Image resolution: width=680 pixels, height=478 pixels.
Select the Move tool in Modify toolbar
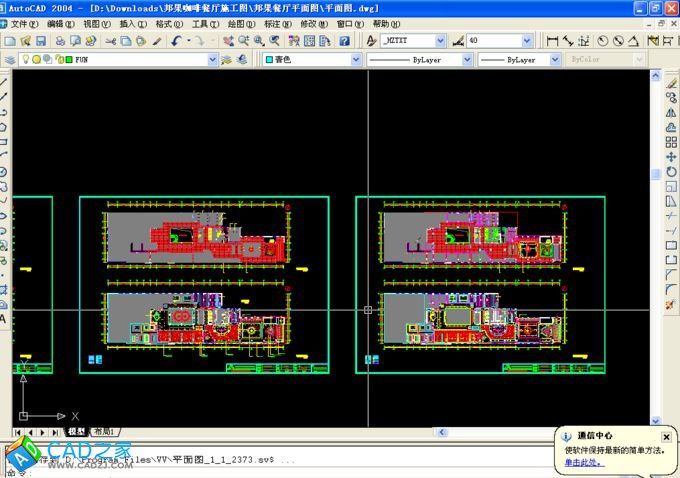click(671, 156)
